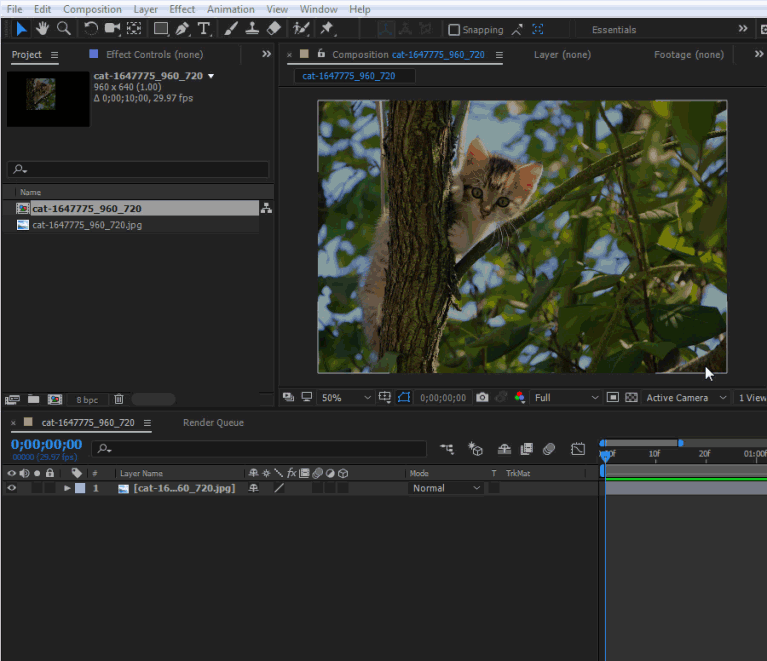The height and width of the screenshot is (661, 767).
Task: Open the Composition menu
Action: coord(92,9)
